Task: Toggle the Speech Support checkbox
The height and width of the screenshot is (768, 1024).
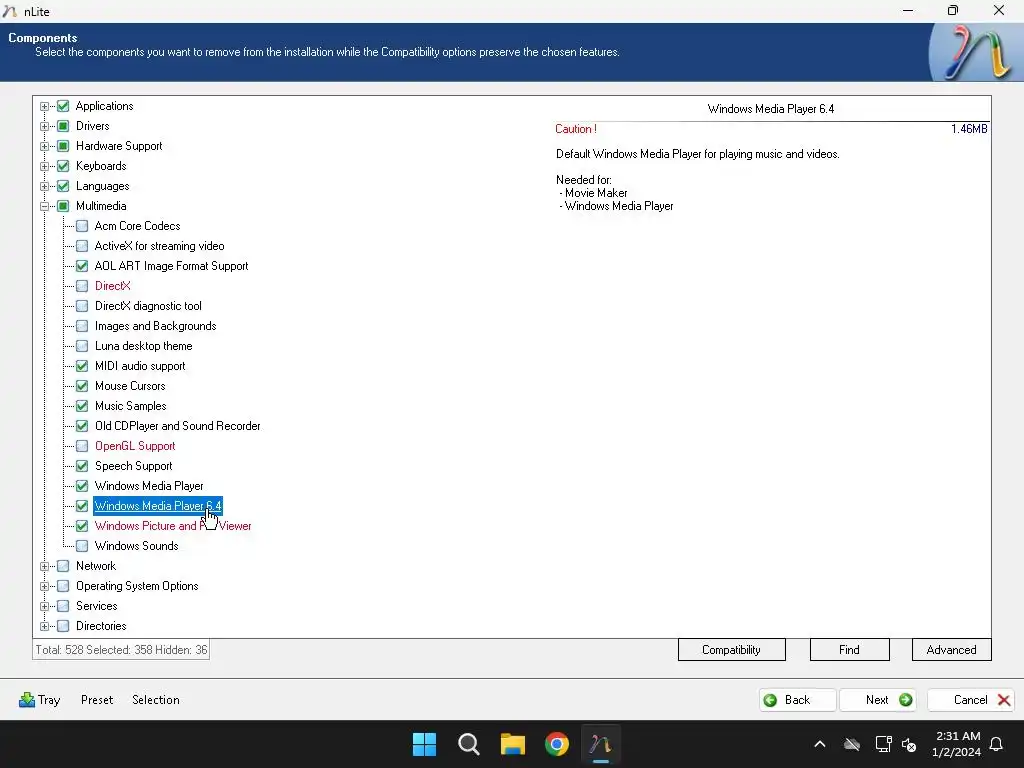Action: coord(82,466)
